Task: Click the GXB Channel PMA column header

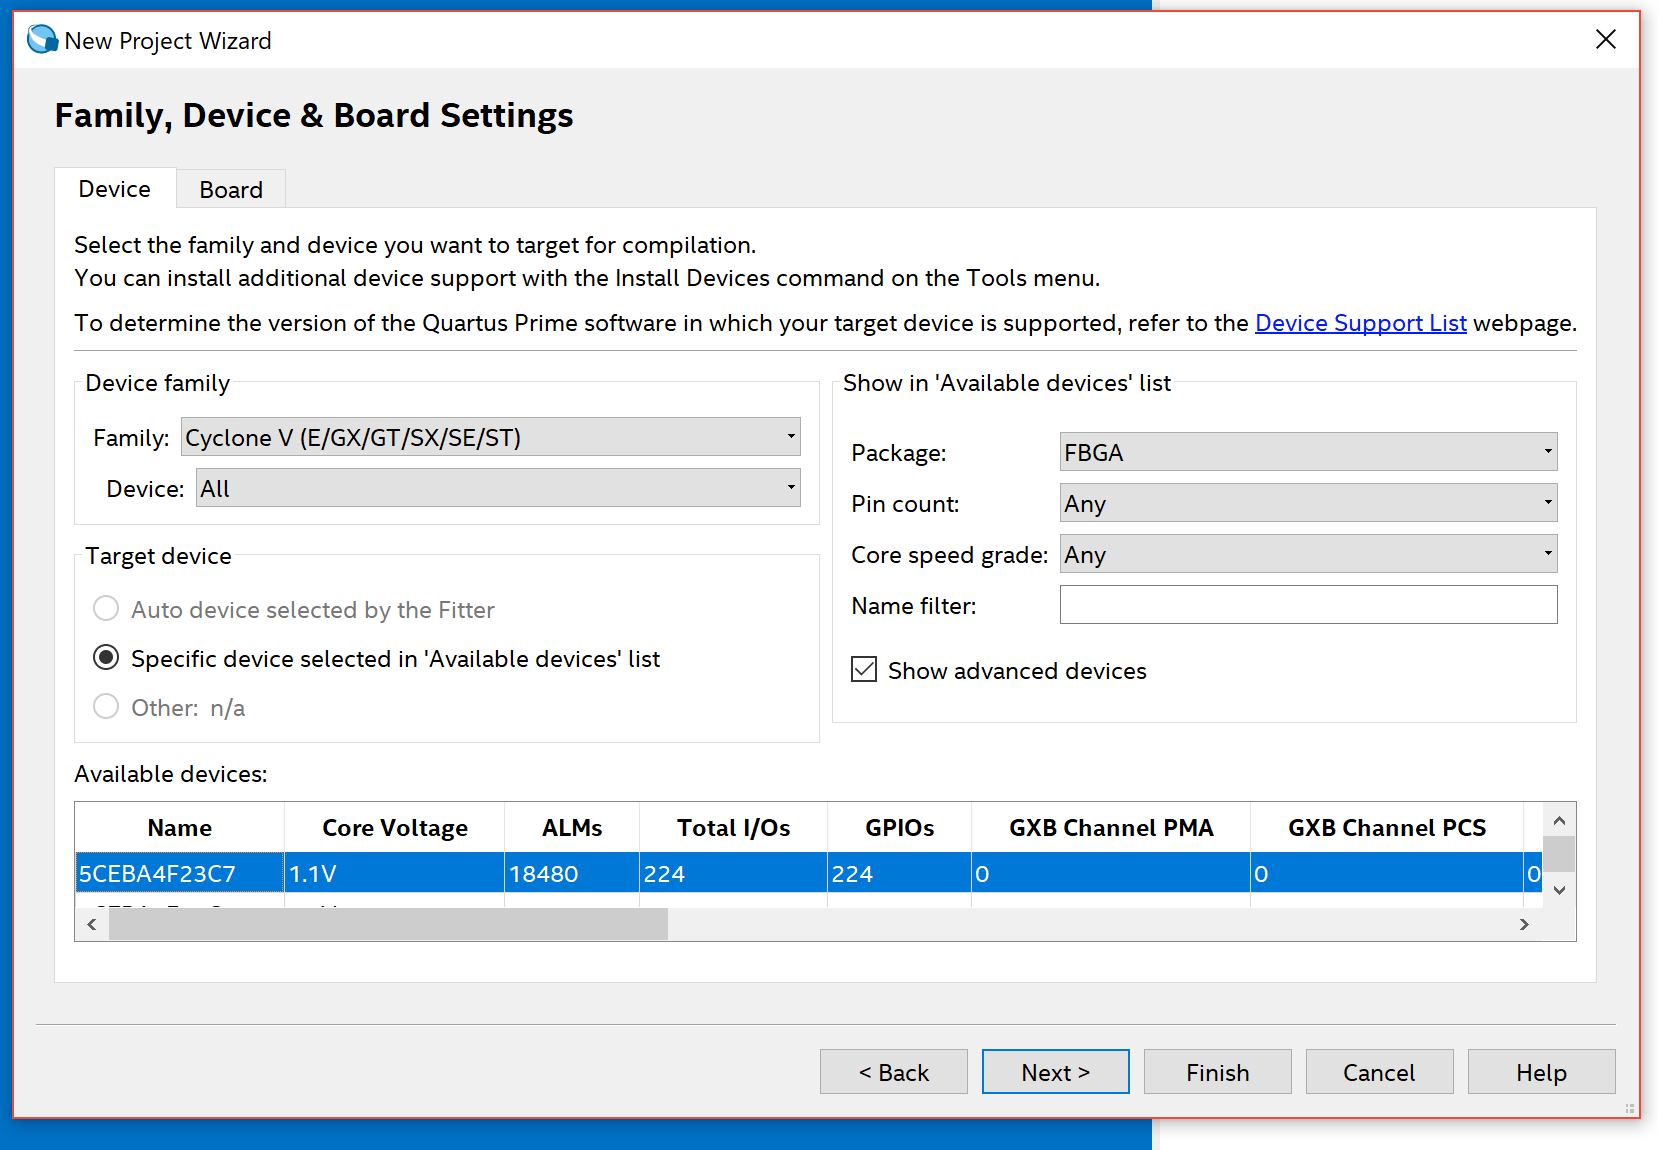Action: pyautogui.click(x=1111, y=828)
